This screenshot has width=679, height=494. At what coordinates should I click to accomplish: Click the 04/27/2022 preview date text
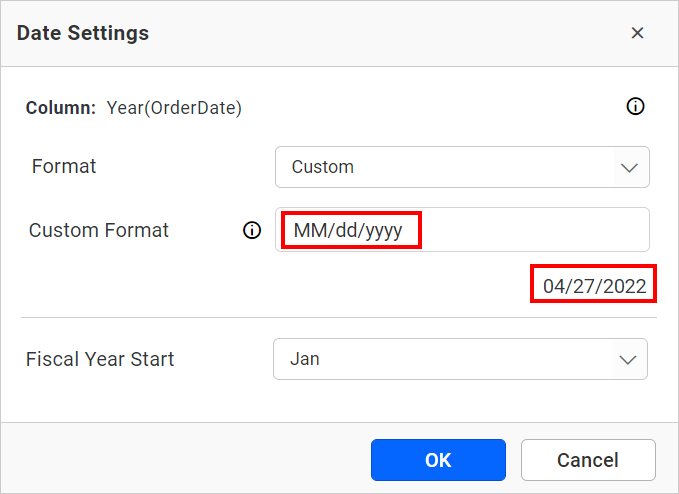click(x=594, y=287)
